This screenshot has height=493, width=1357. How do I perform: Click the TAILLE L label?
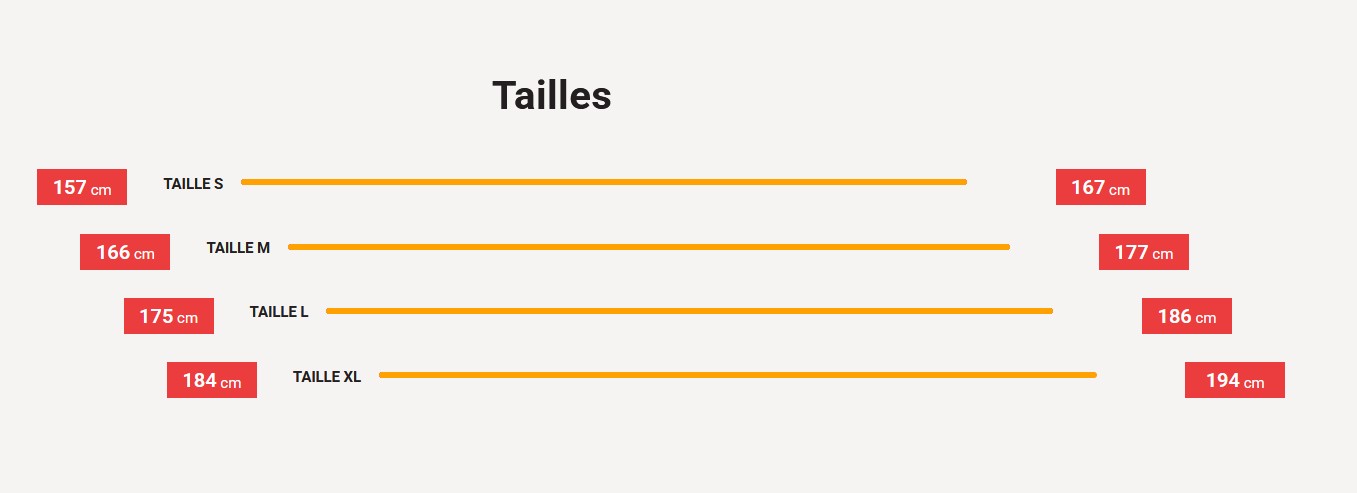[279, 312]
